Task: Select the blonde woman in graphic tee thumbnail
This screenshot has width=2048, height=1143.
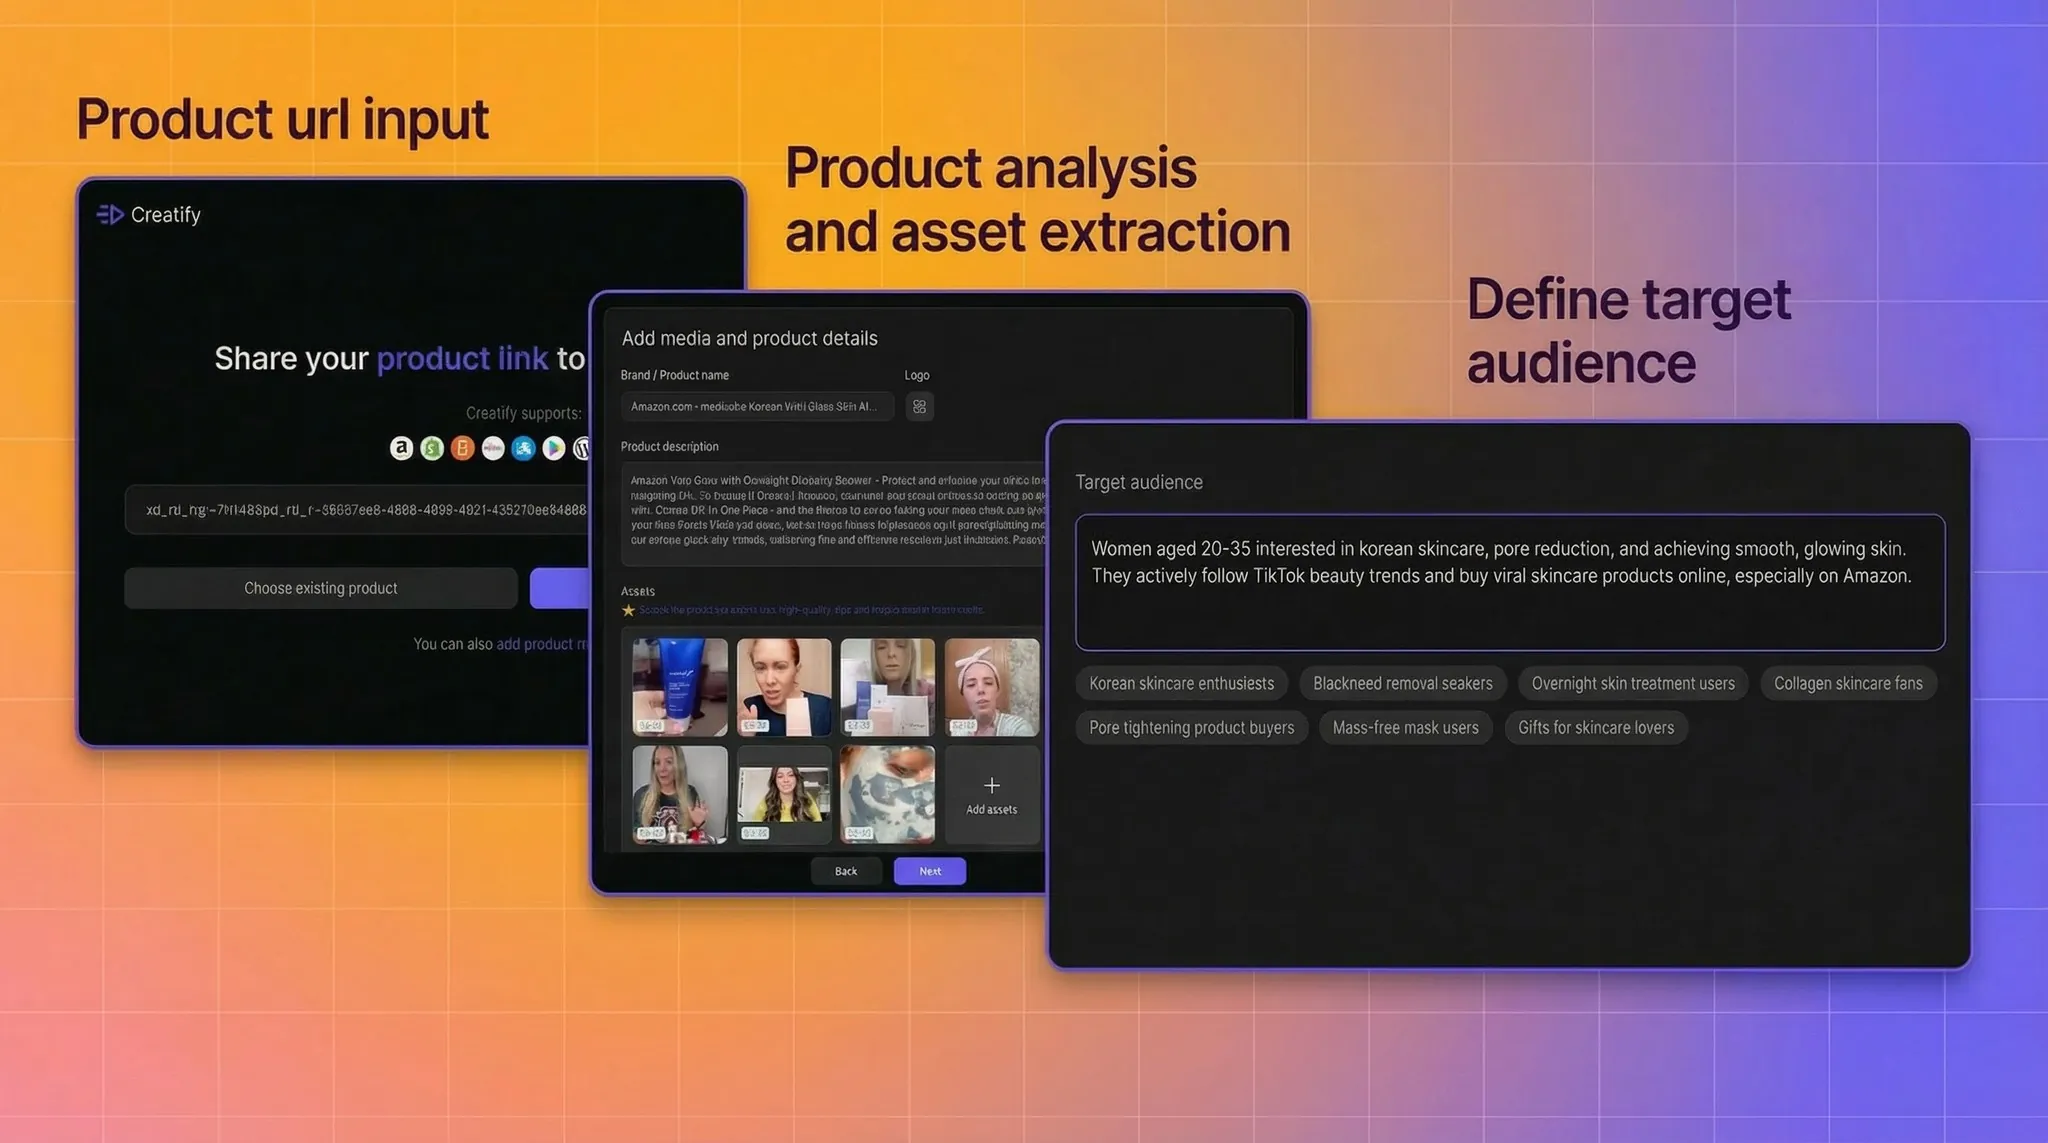Action: 680,794
